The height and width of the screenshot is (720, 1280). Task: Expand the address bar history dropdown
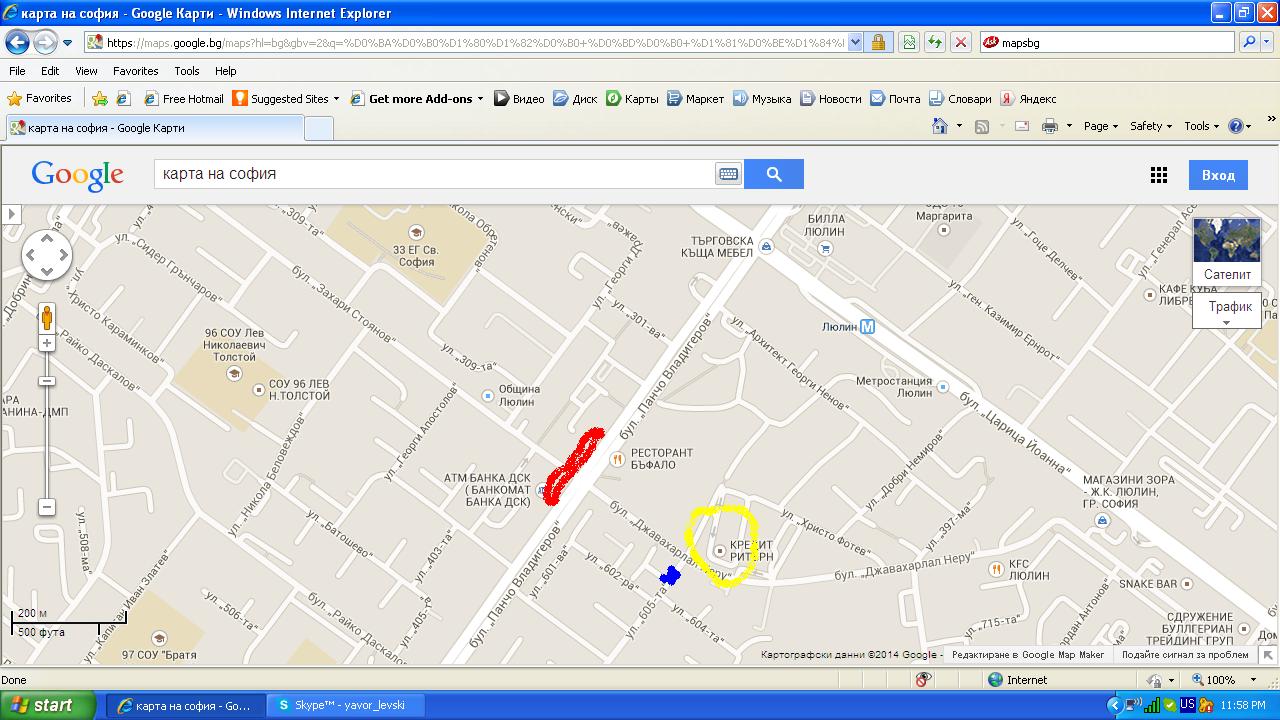click(855, 42)
